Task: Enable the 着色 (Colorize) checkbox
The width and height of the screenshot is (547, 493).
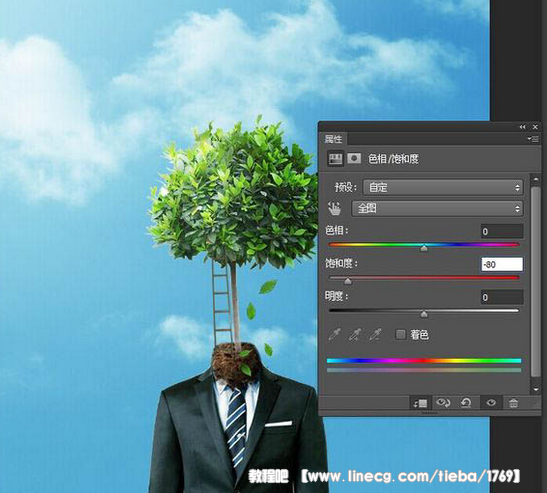Action: click(x=400, y=334)
